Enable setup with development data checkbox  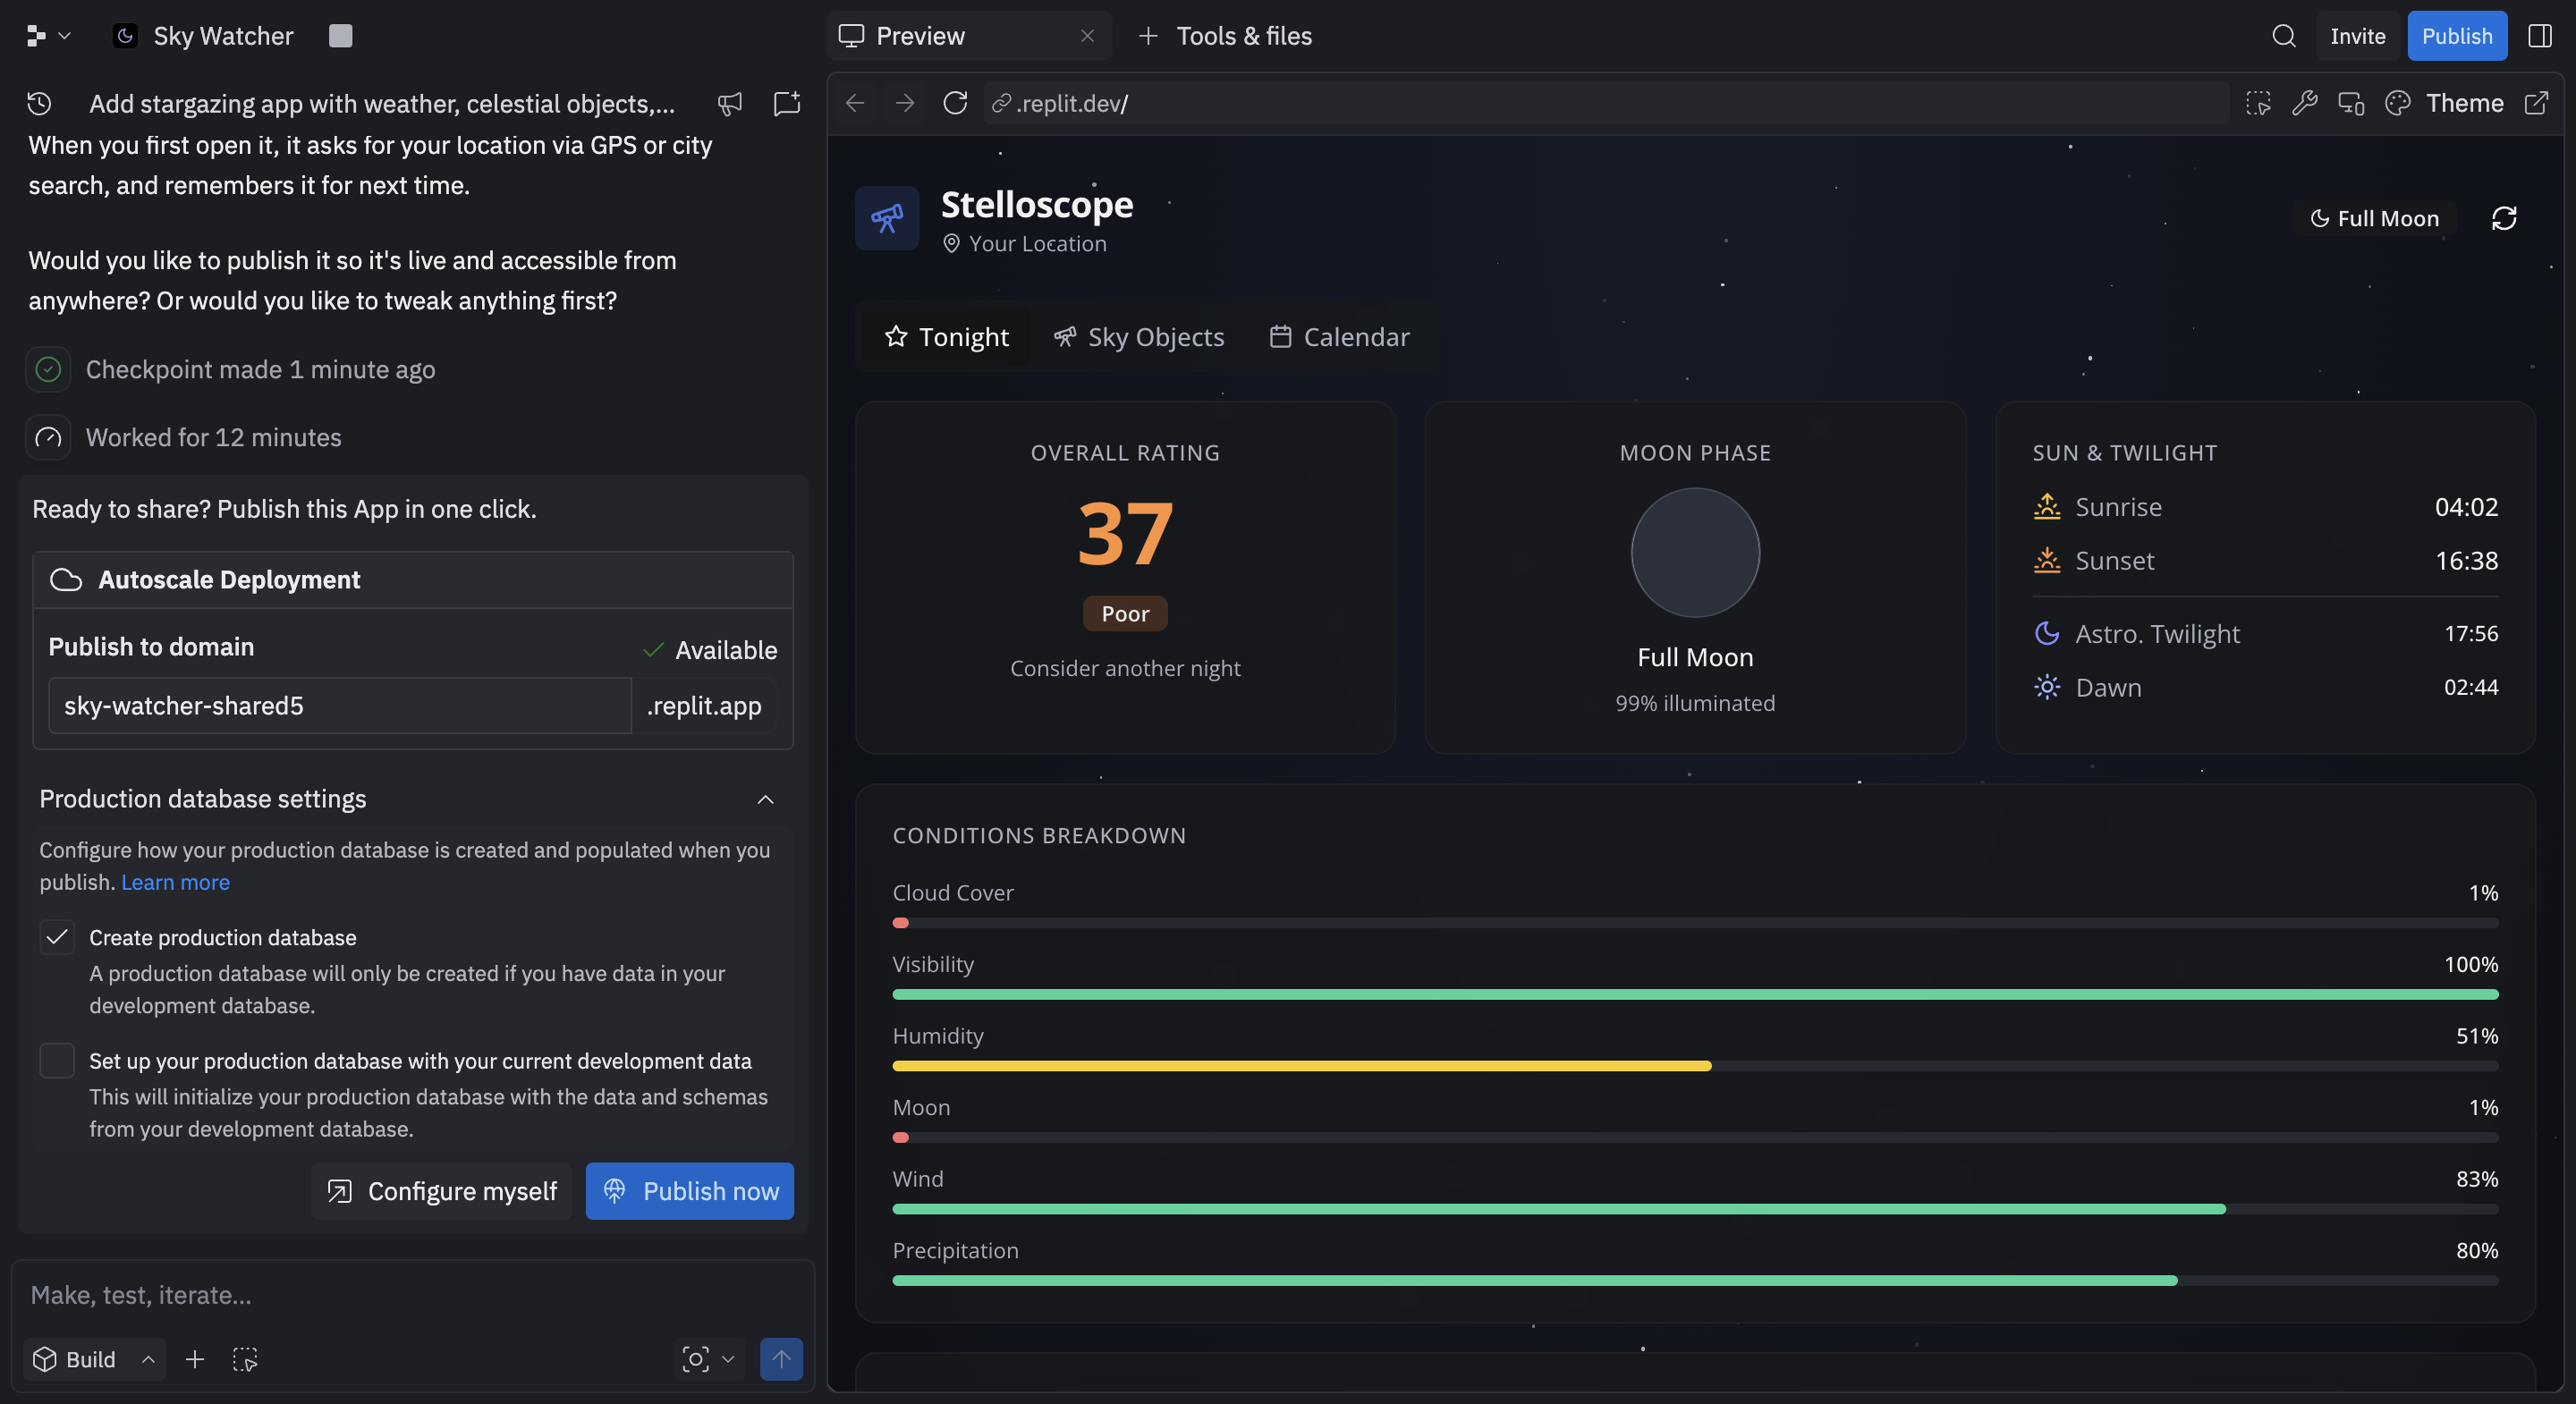57,1060
